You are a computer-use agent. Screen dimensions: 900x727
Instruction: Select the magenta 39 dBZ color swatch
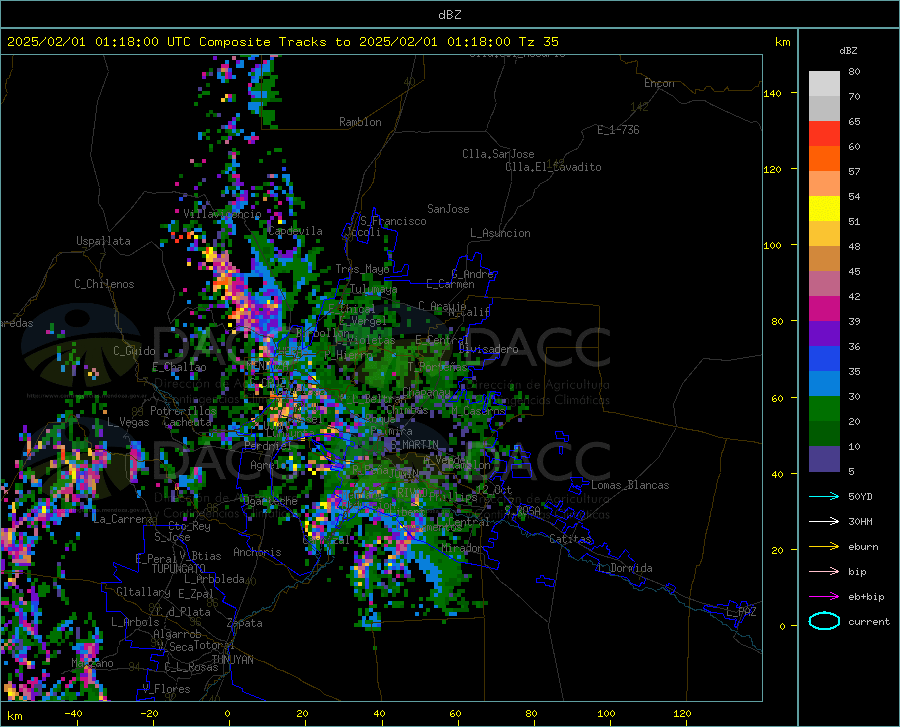tap(824, 309)
